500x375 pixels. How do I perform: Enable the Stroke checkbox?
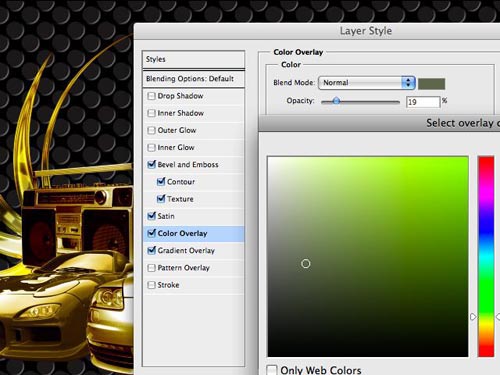point(151,285)
